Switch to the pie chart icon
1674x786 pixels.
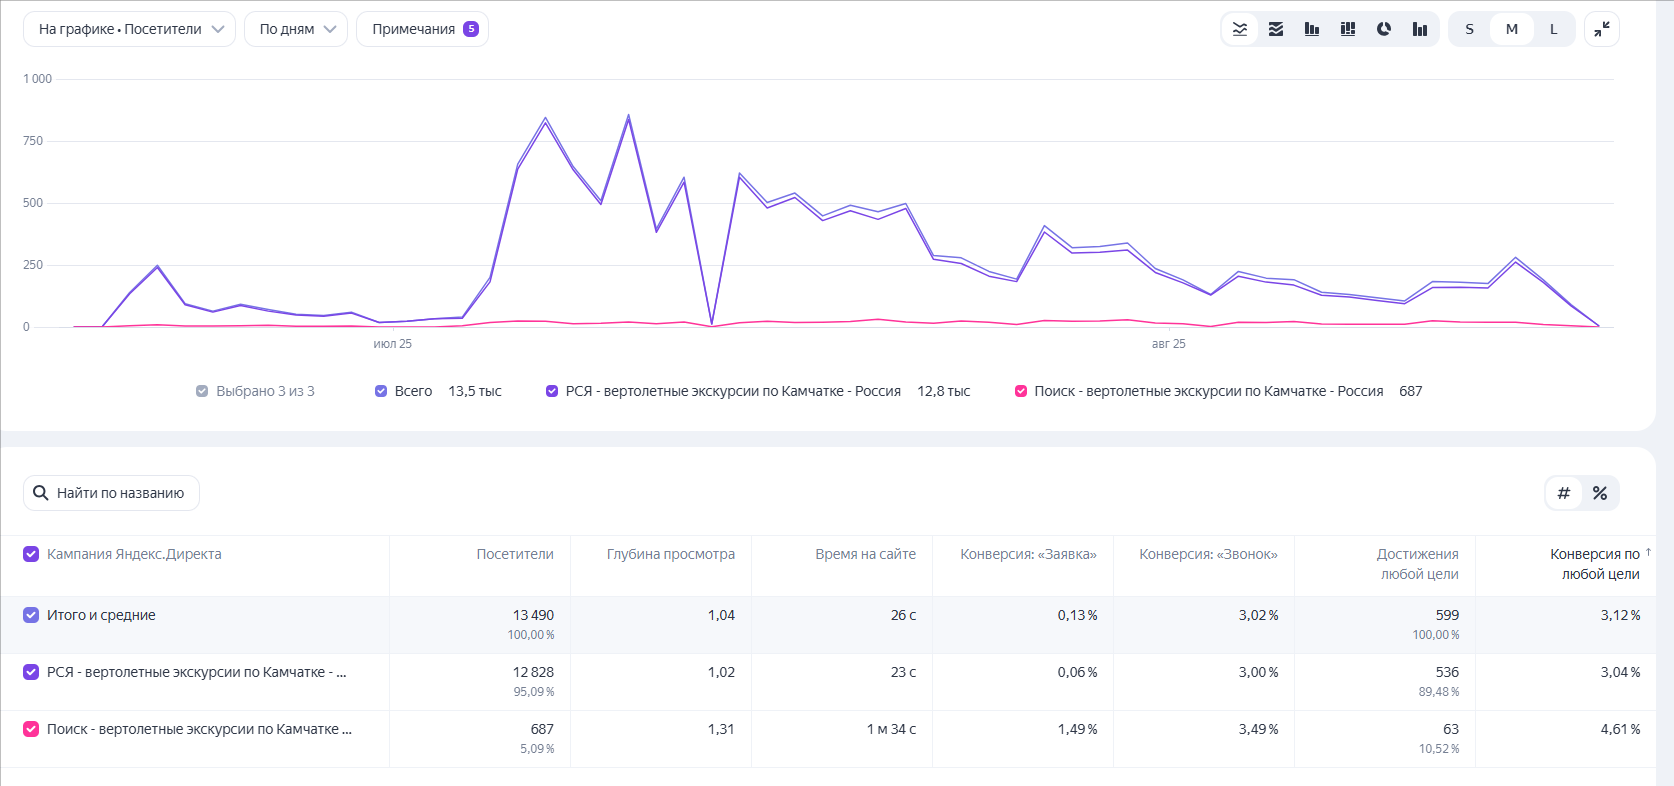[1384, 29]
